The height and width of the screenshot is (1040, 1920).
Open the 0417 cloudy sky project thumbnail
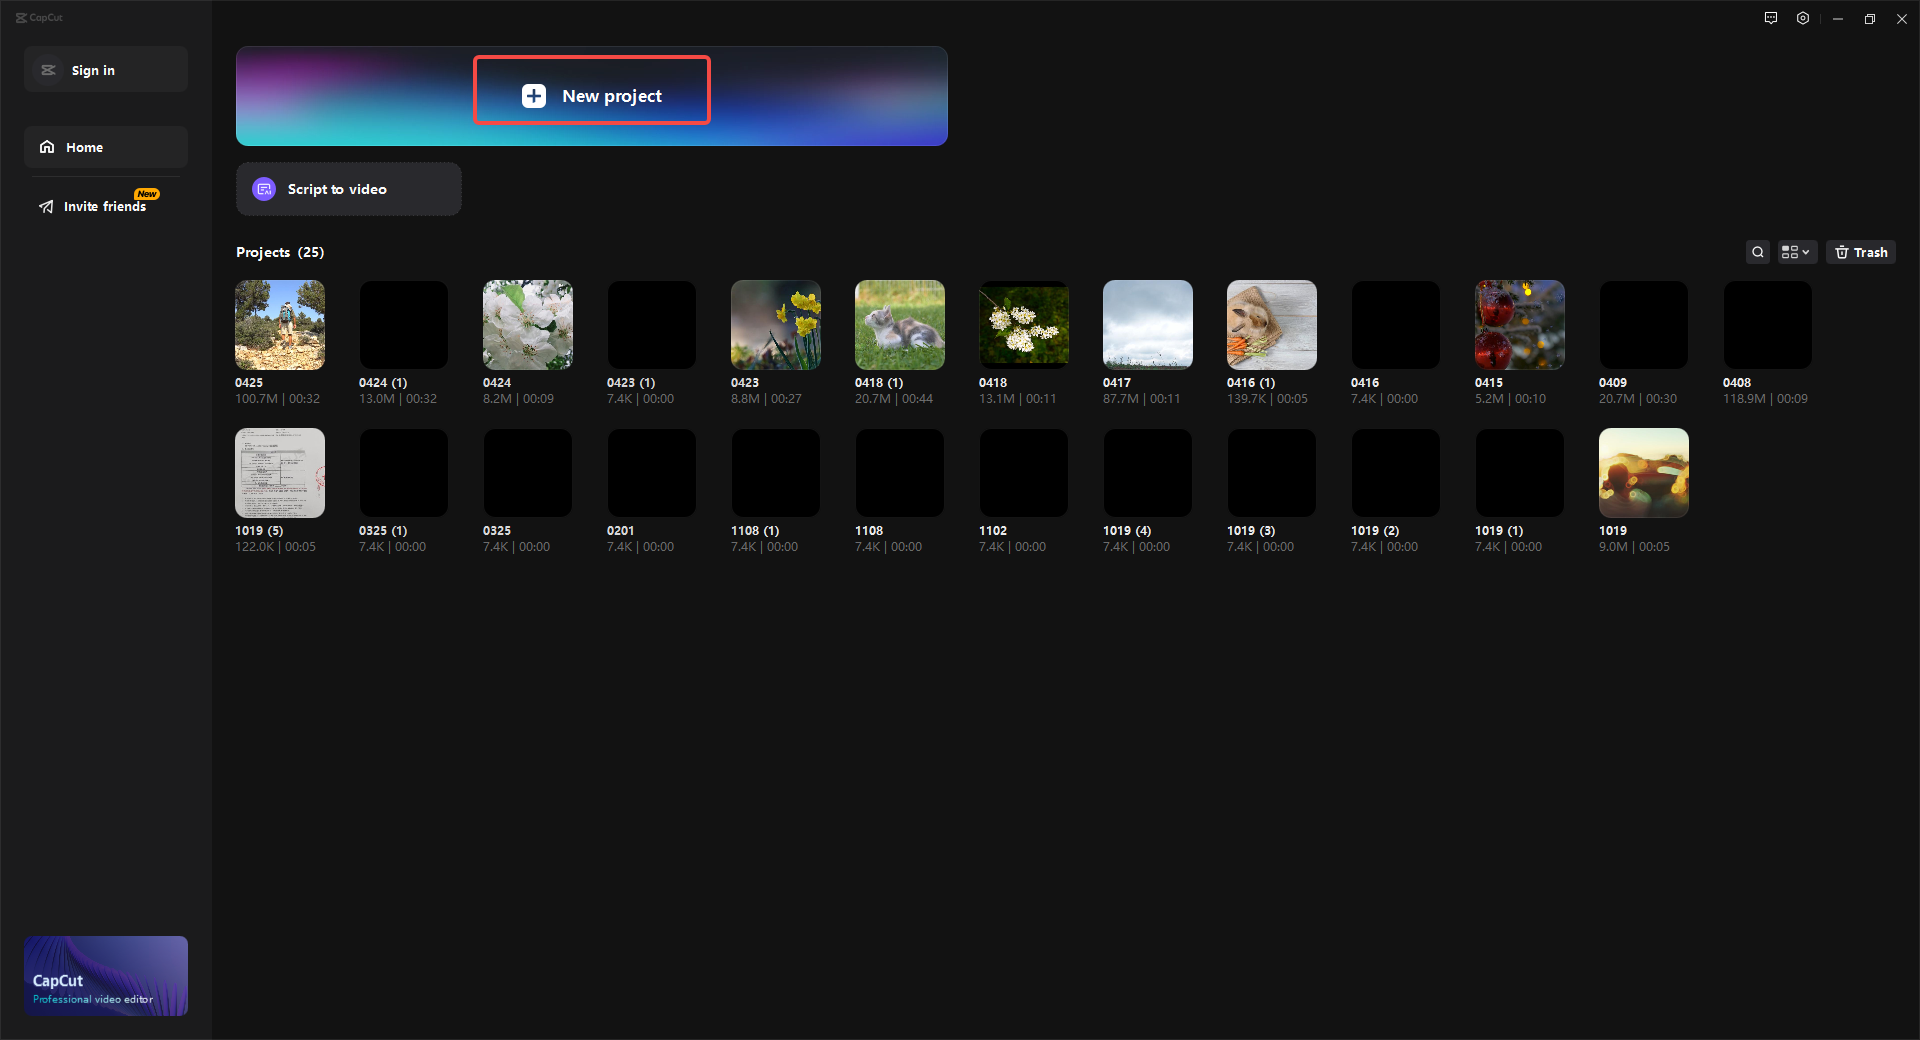(x=1148, y=325)
